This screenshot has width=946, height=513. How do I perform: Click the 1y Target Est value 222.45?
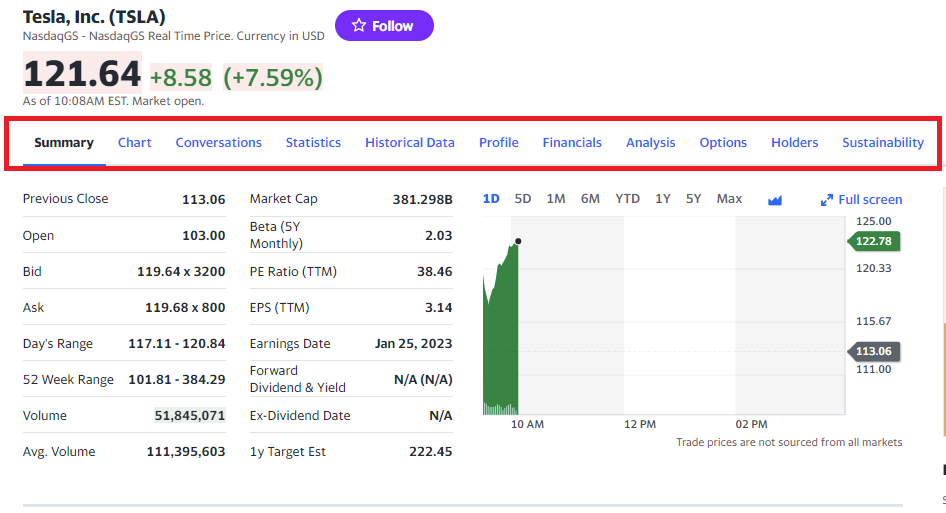pyautogui.click(x=431, y=451)
